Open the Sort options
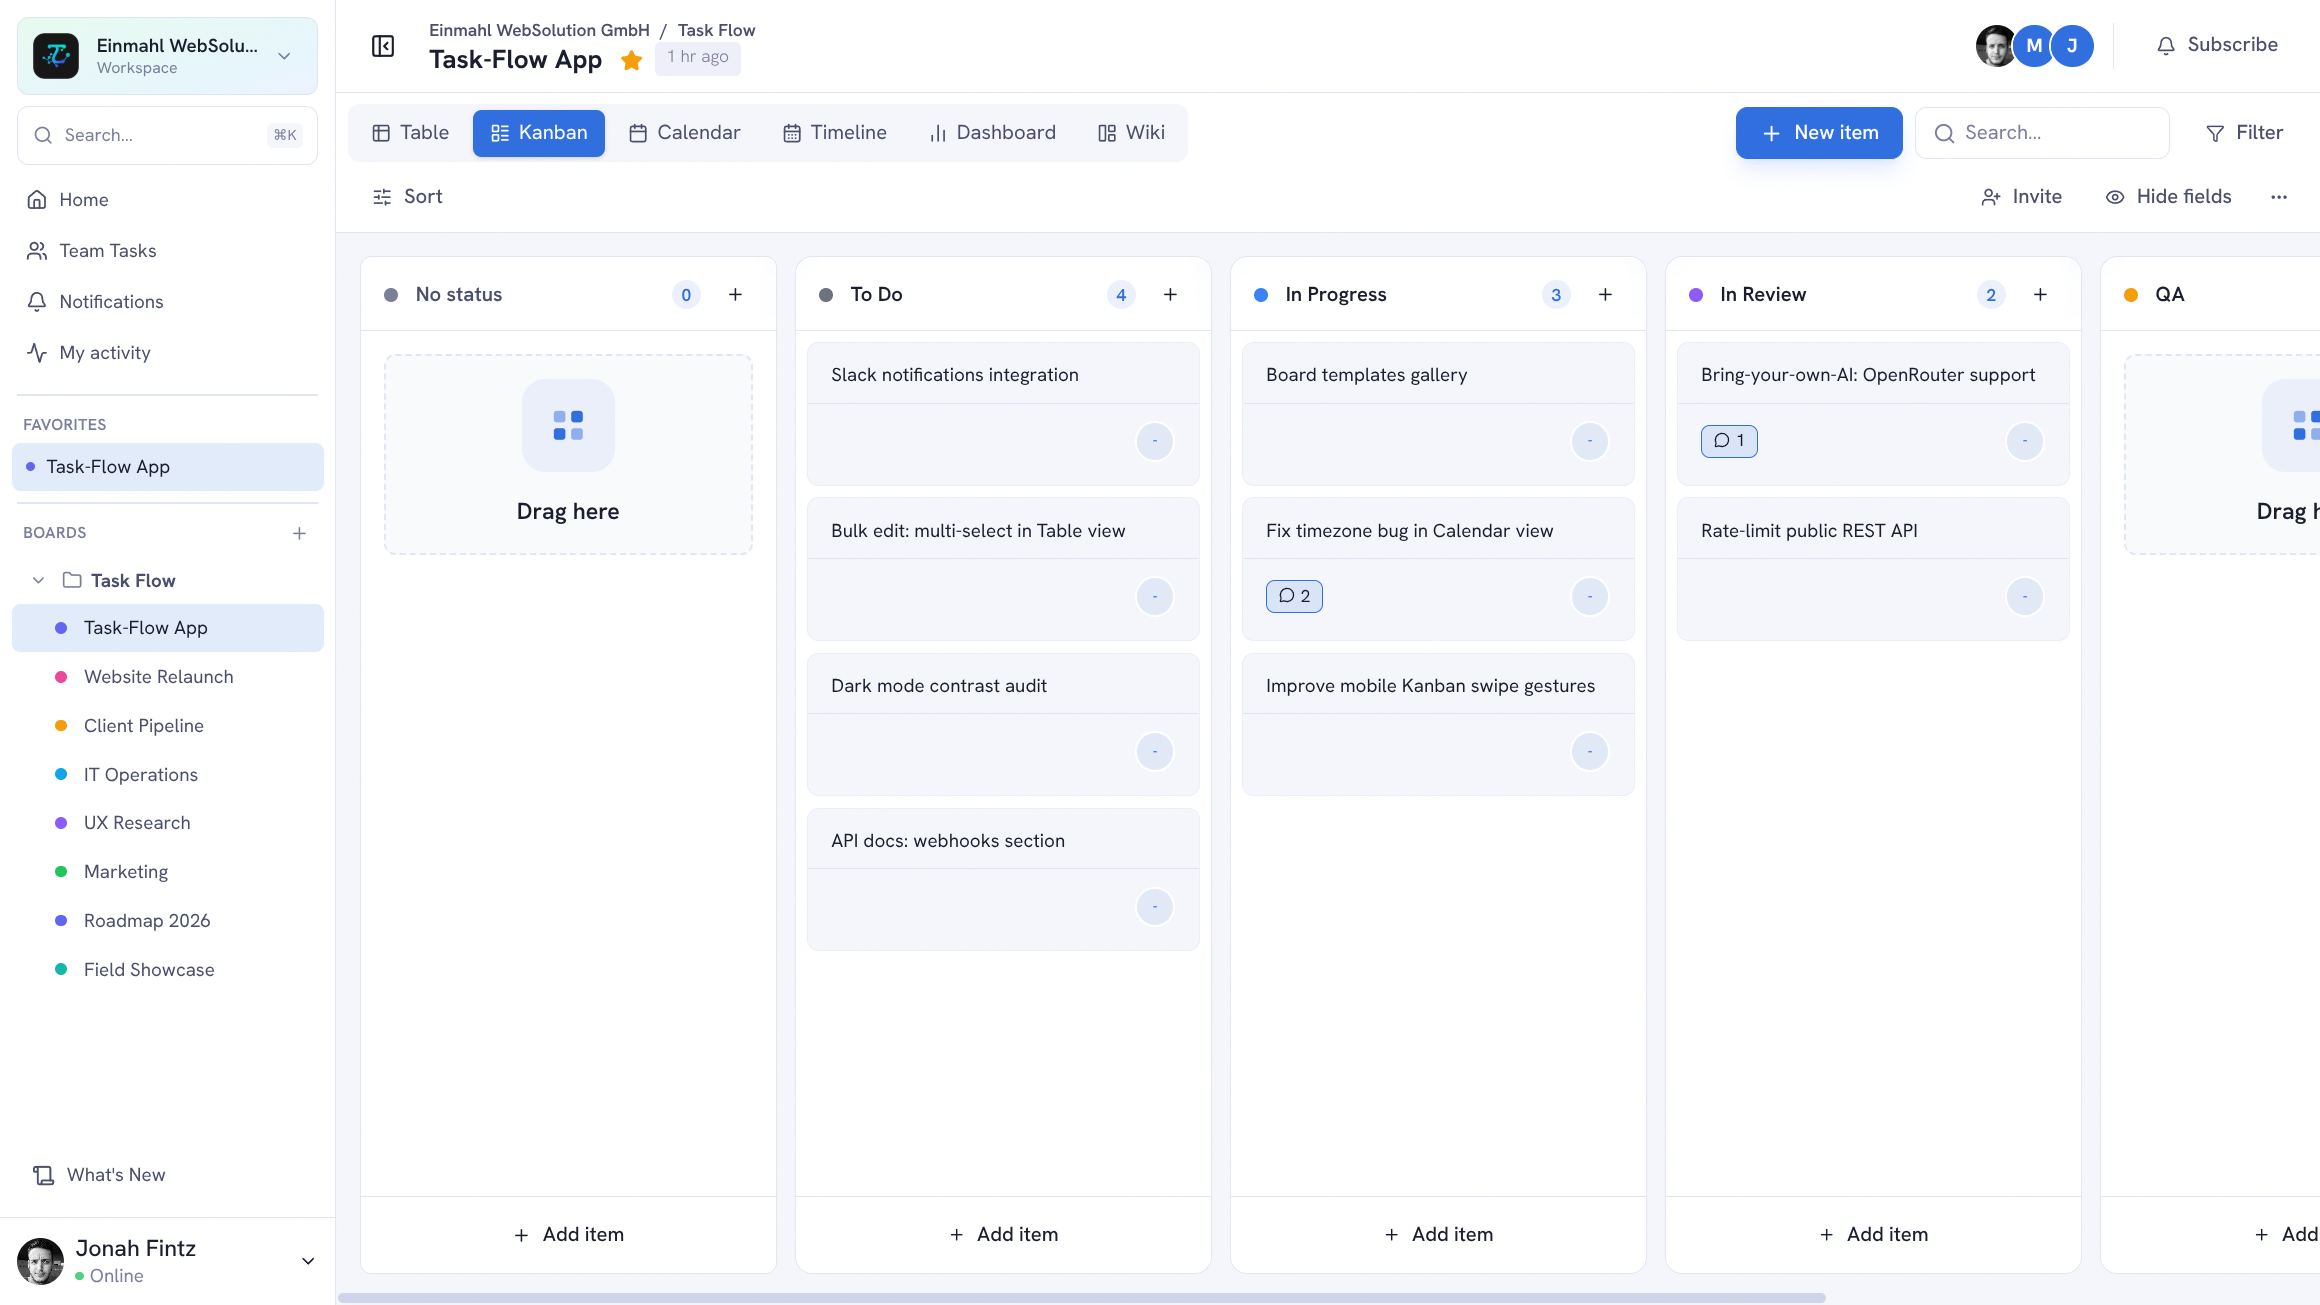This screenshot has height=1305, width=2320. [407, 197]
